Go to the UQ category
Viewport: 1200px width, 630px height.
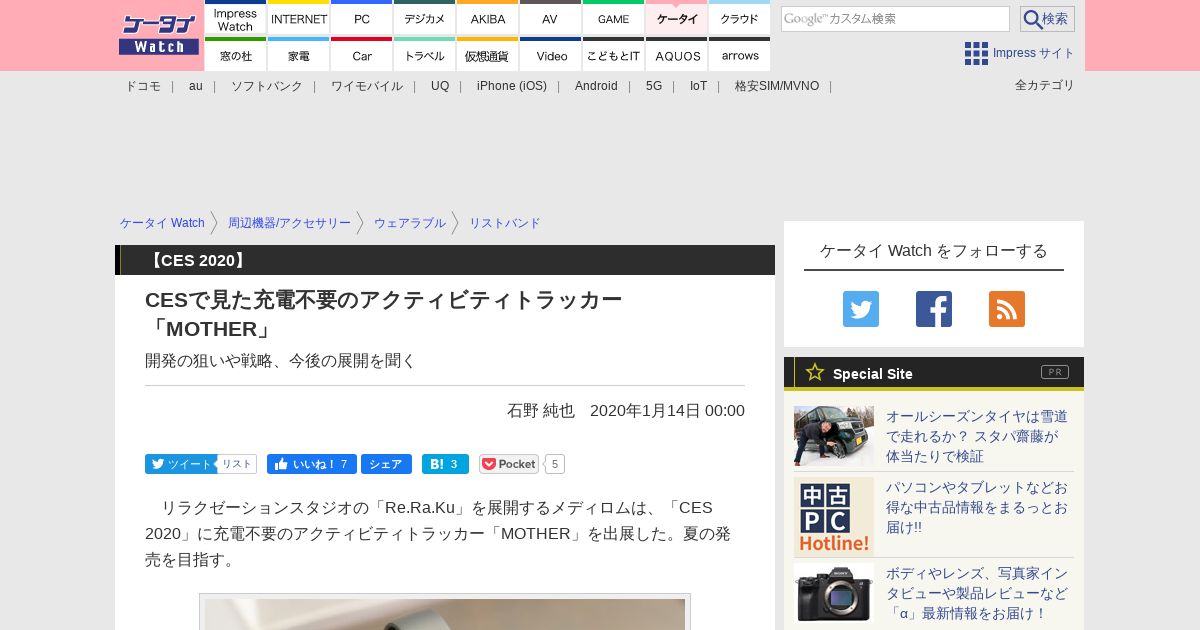[440, 86]
